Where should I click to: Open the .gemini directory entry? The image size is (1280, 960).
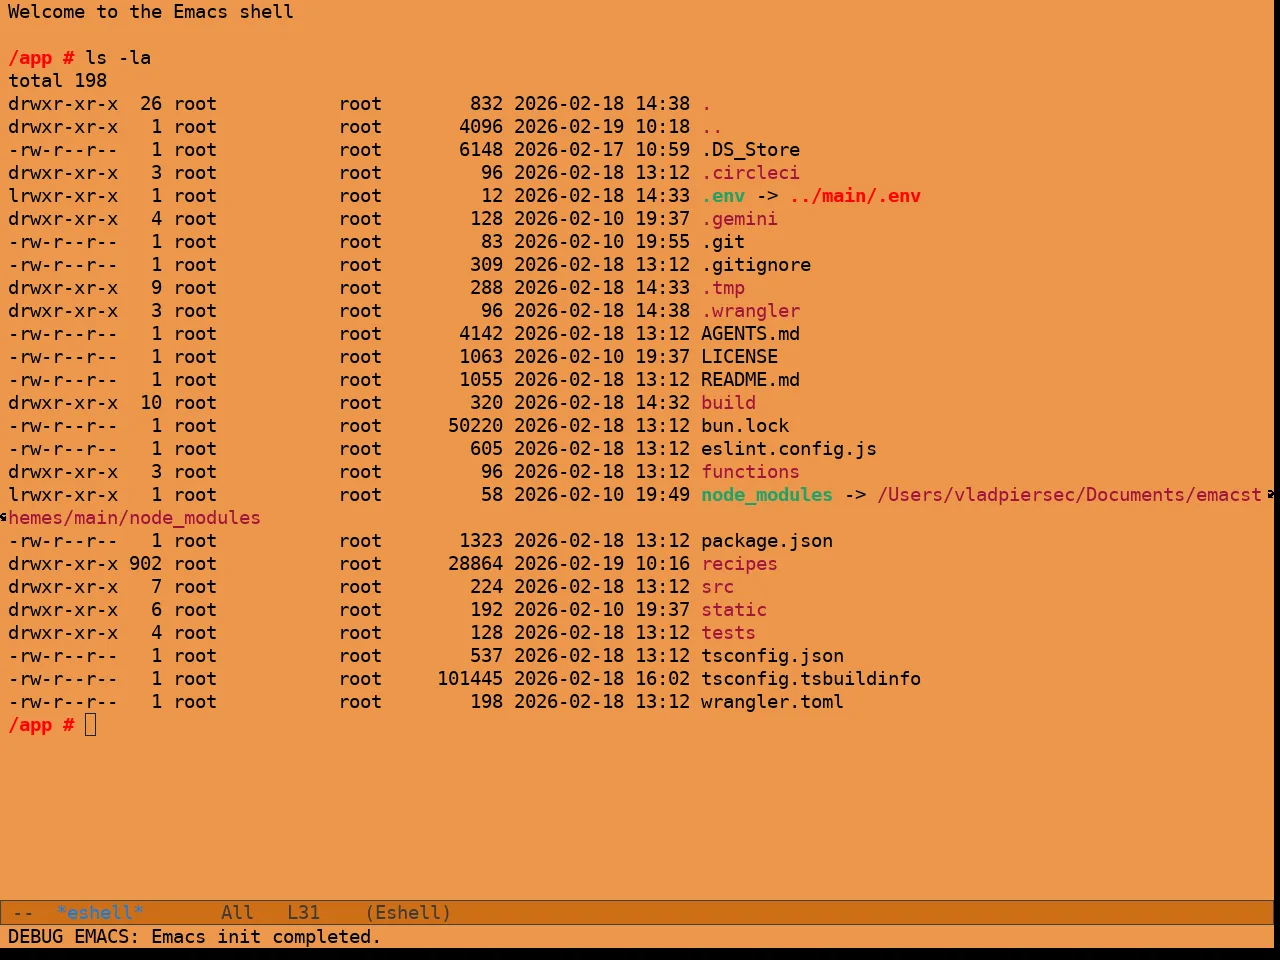[740, 219]
